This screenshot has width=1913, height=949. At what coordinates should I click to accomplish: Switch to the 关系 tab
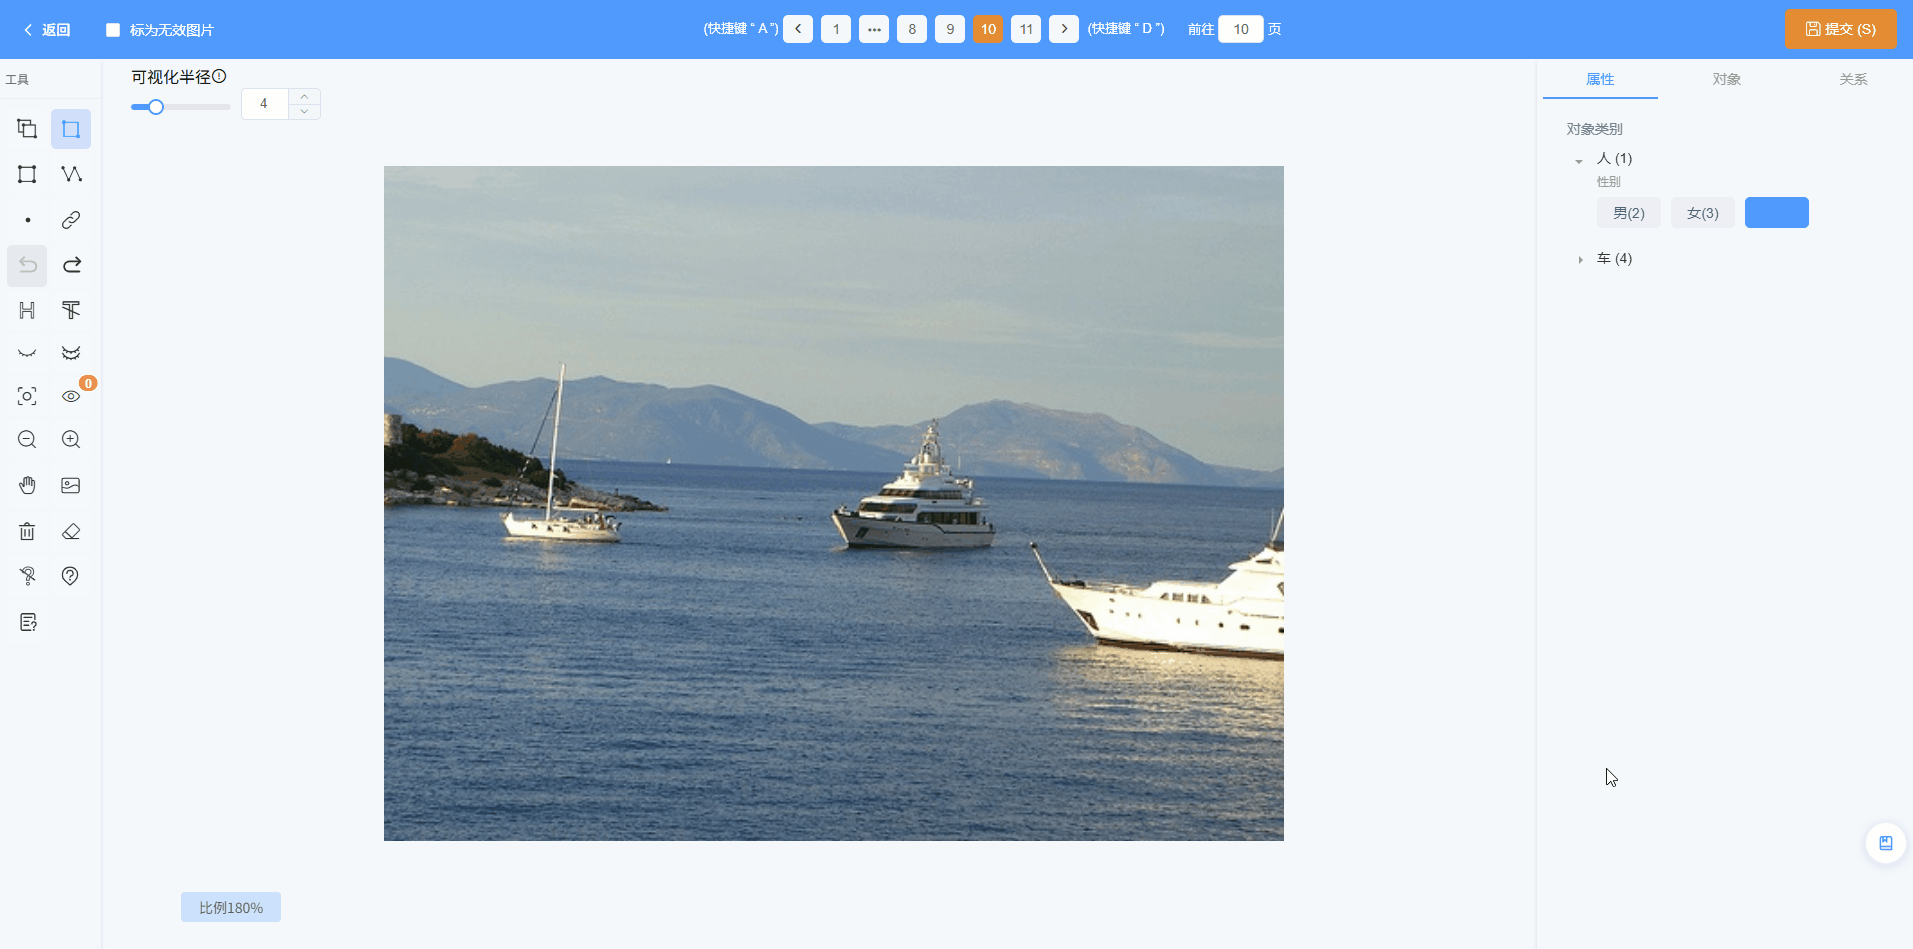1853,79
